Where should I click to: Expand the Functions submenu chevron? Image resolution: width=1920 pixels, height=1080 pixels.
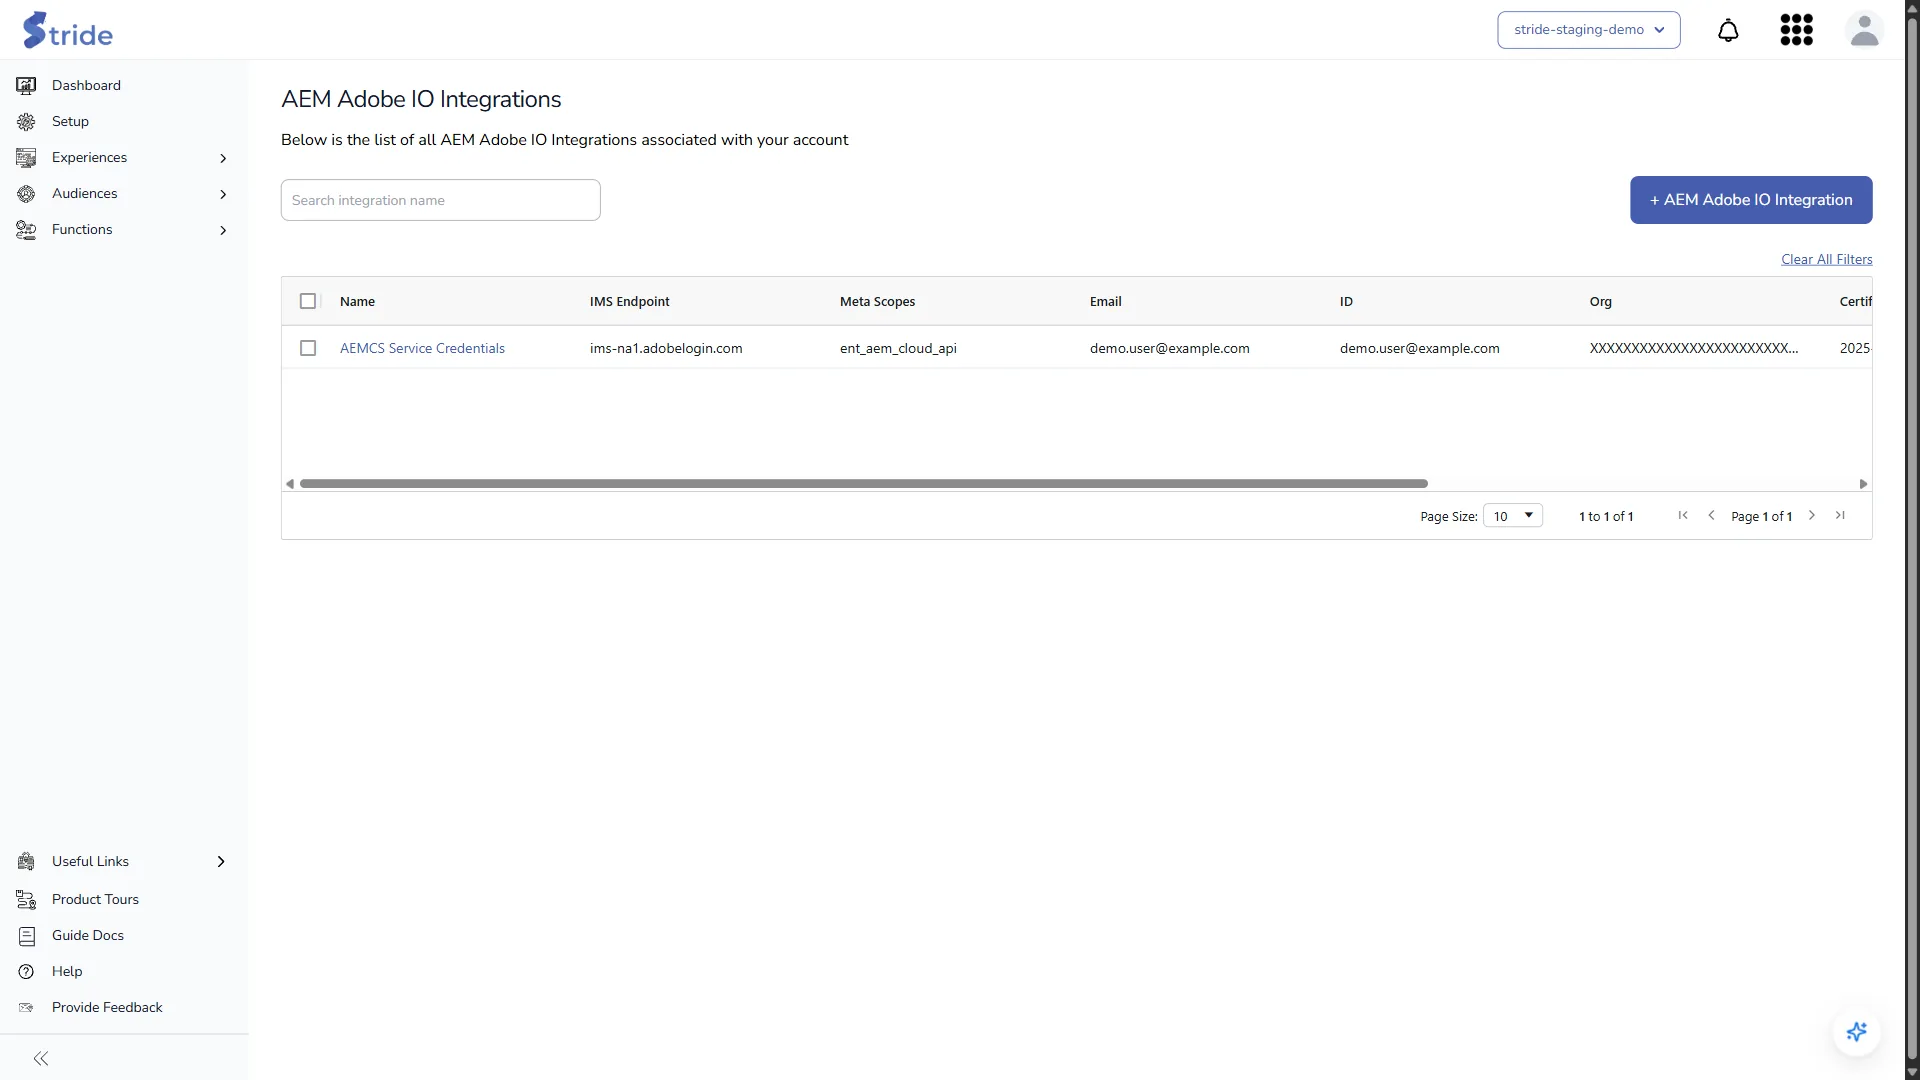[x=223, y=230]
